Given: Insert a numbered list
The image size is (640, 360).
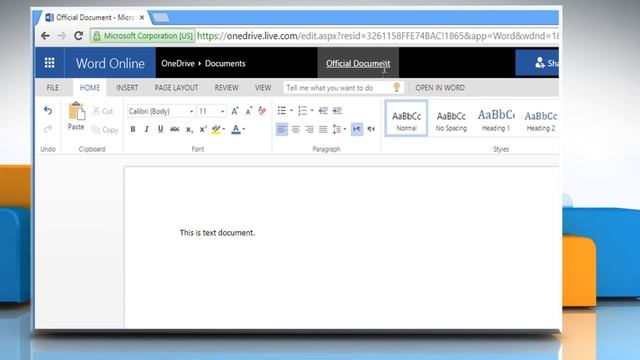Looking at the screenshot, I should tap(302, 111).
